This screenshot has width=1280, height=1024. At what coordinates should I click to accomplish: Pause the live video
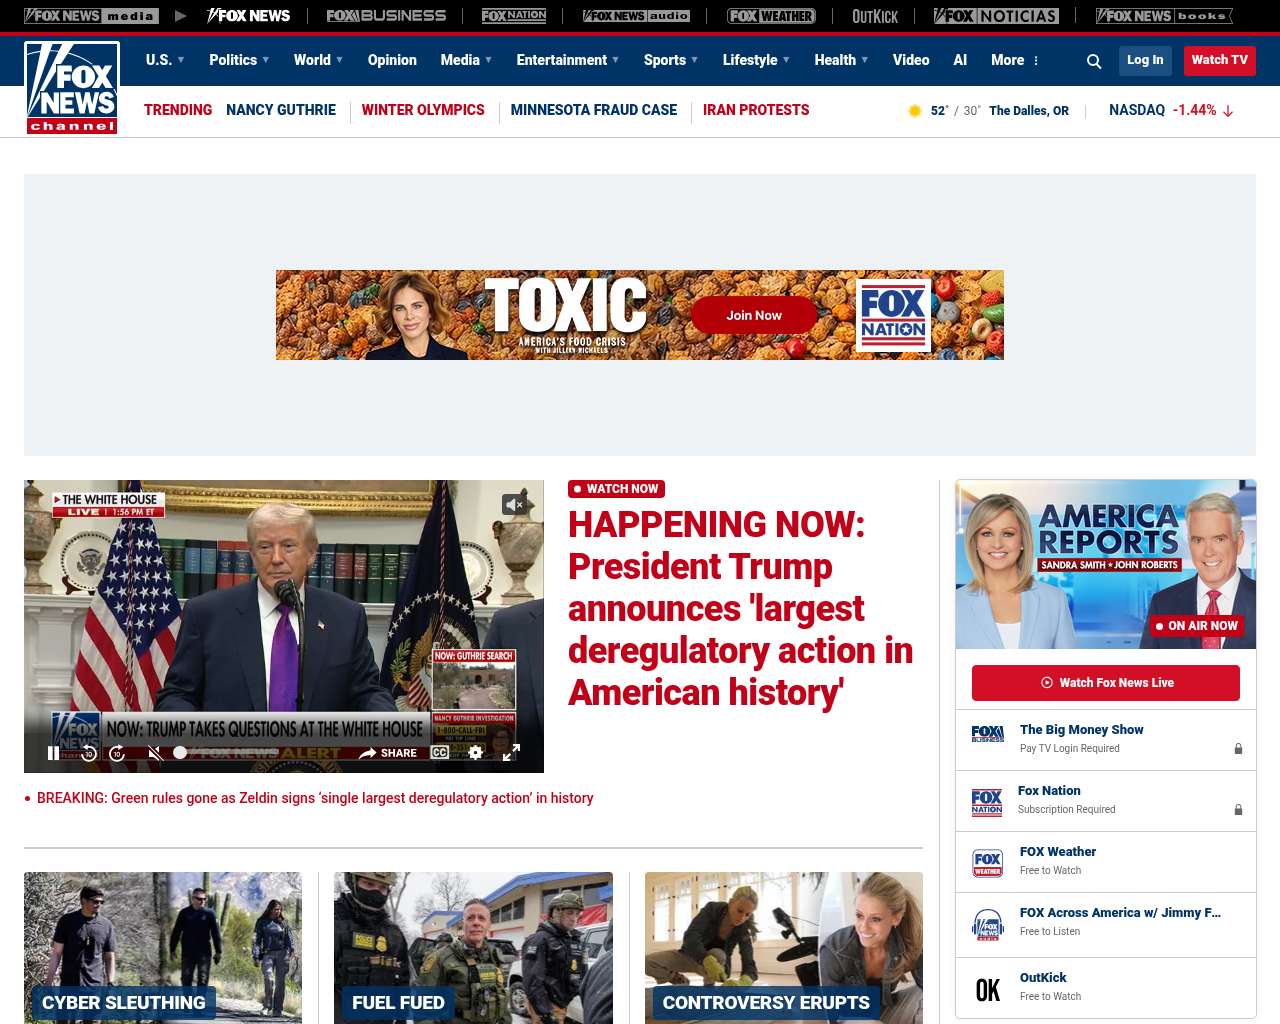[x=53, y=753]
